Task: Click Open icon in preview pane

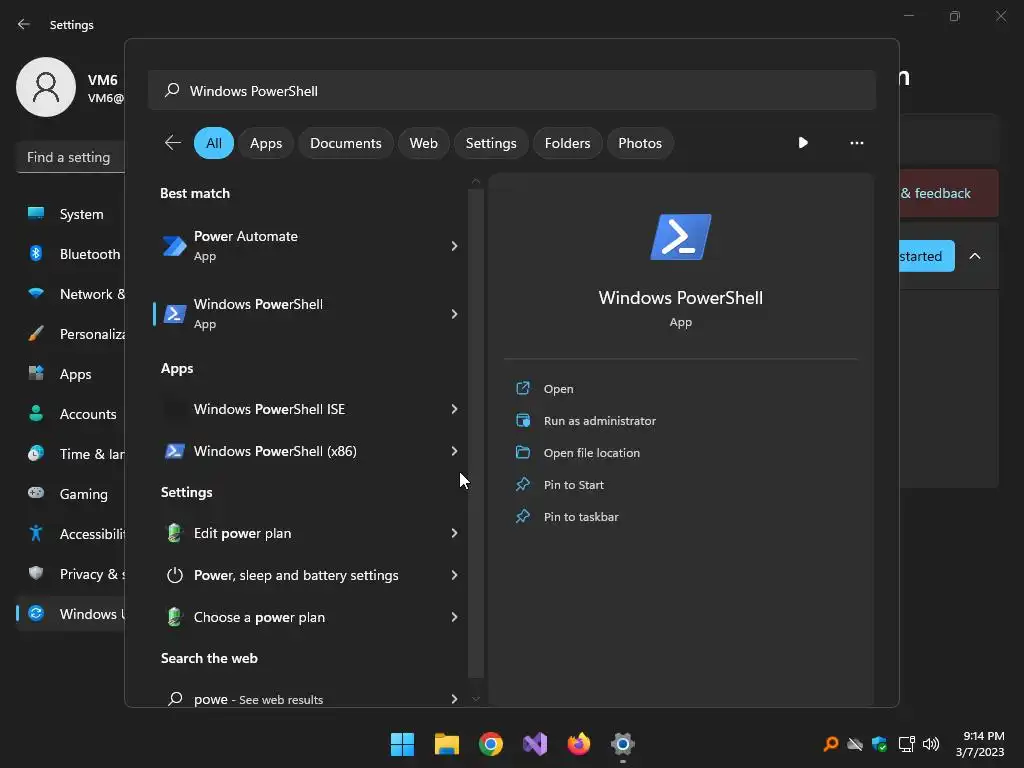Action: 523,389
